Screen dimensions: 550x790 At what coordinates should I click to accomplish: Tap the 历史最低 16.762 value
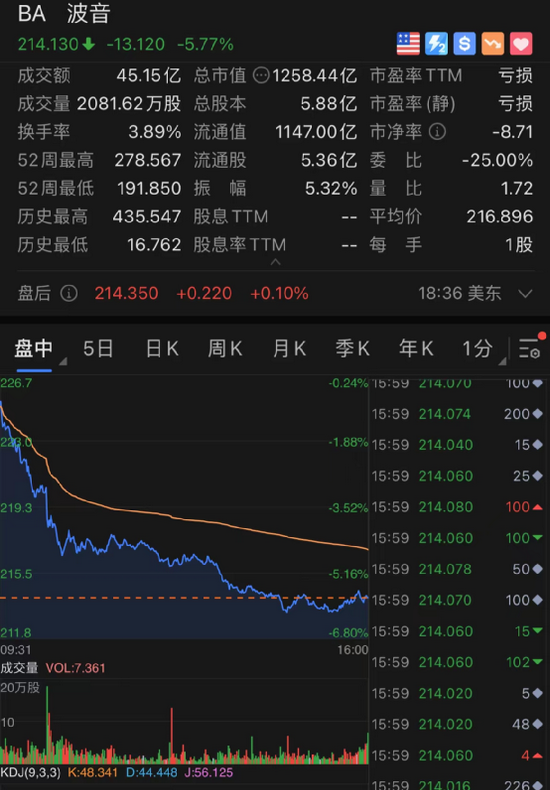154,245
